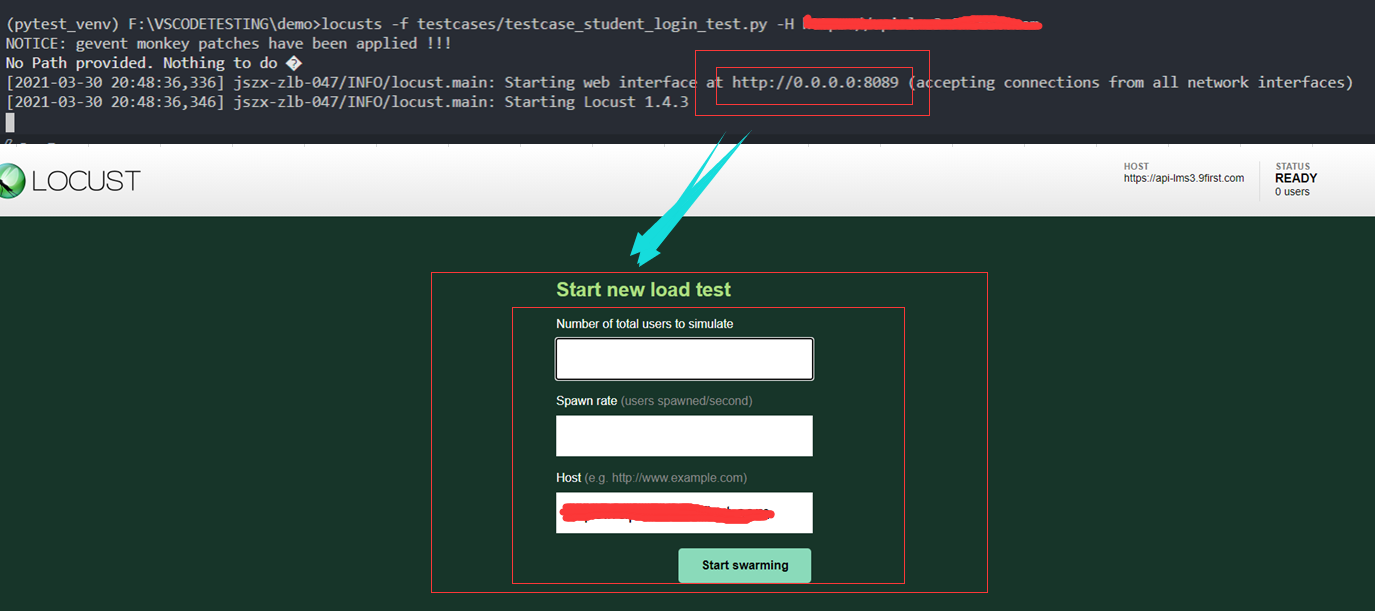This screenshot has width=1375, height=611.
Task: Click the red-boxed URL http://0.0.0.0:8089
Action: click(x=814, y=82)
